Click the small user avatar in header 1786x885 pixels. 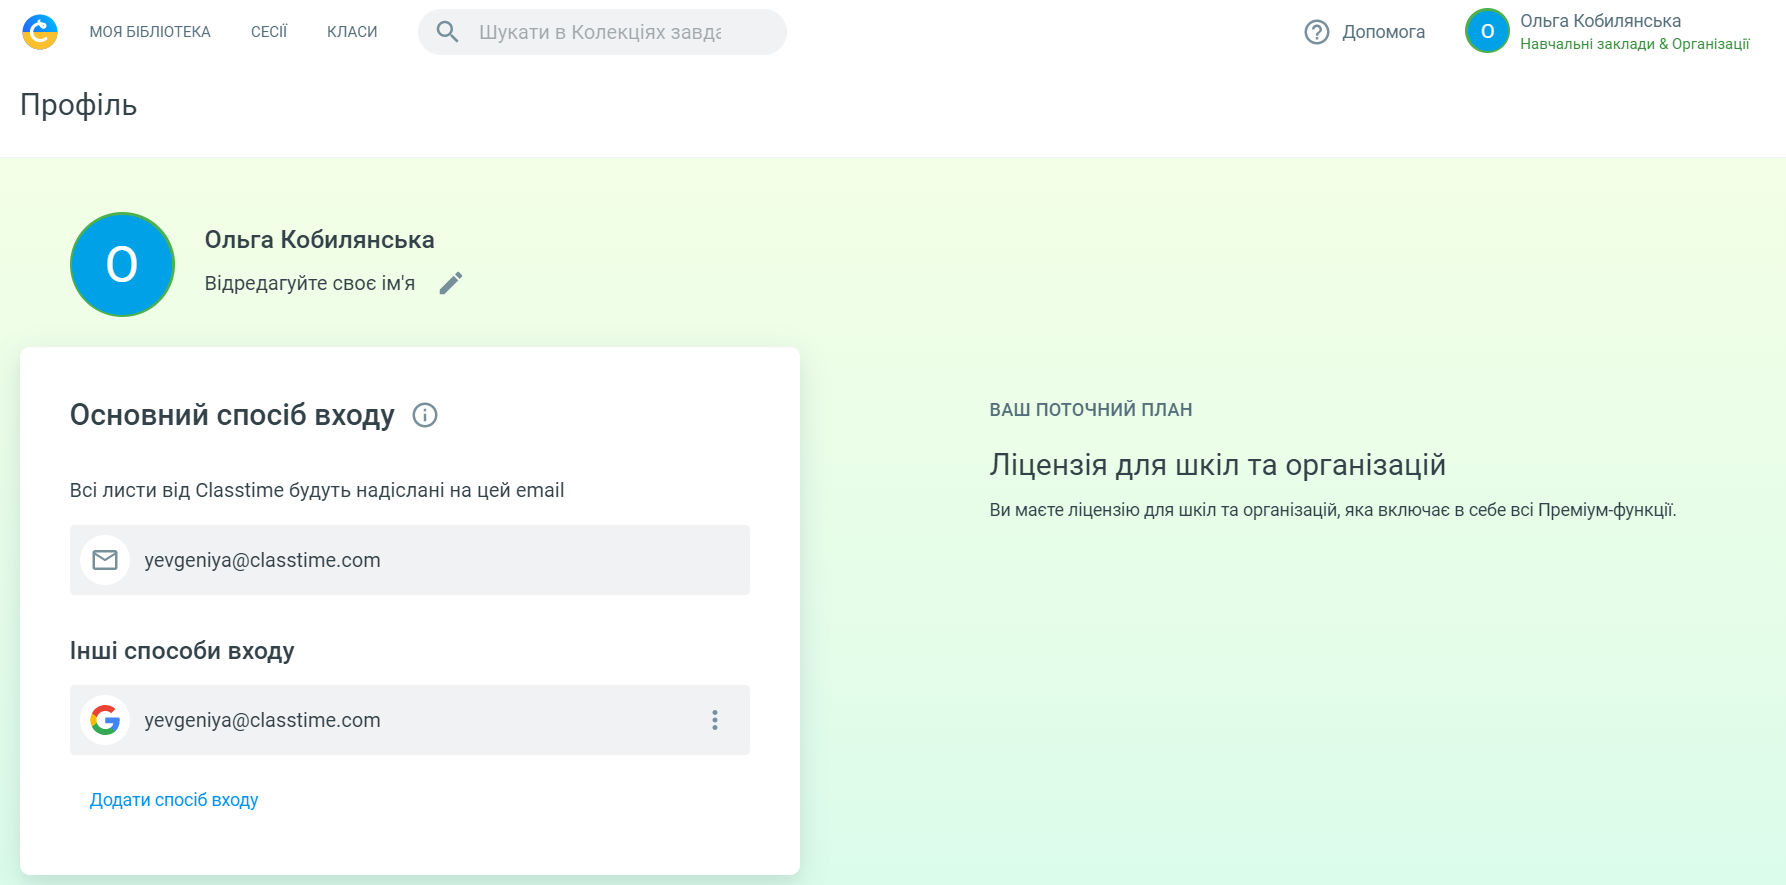point(1487,31)
